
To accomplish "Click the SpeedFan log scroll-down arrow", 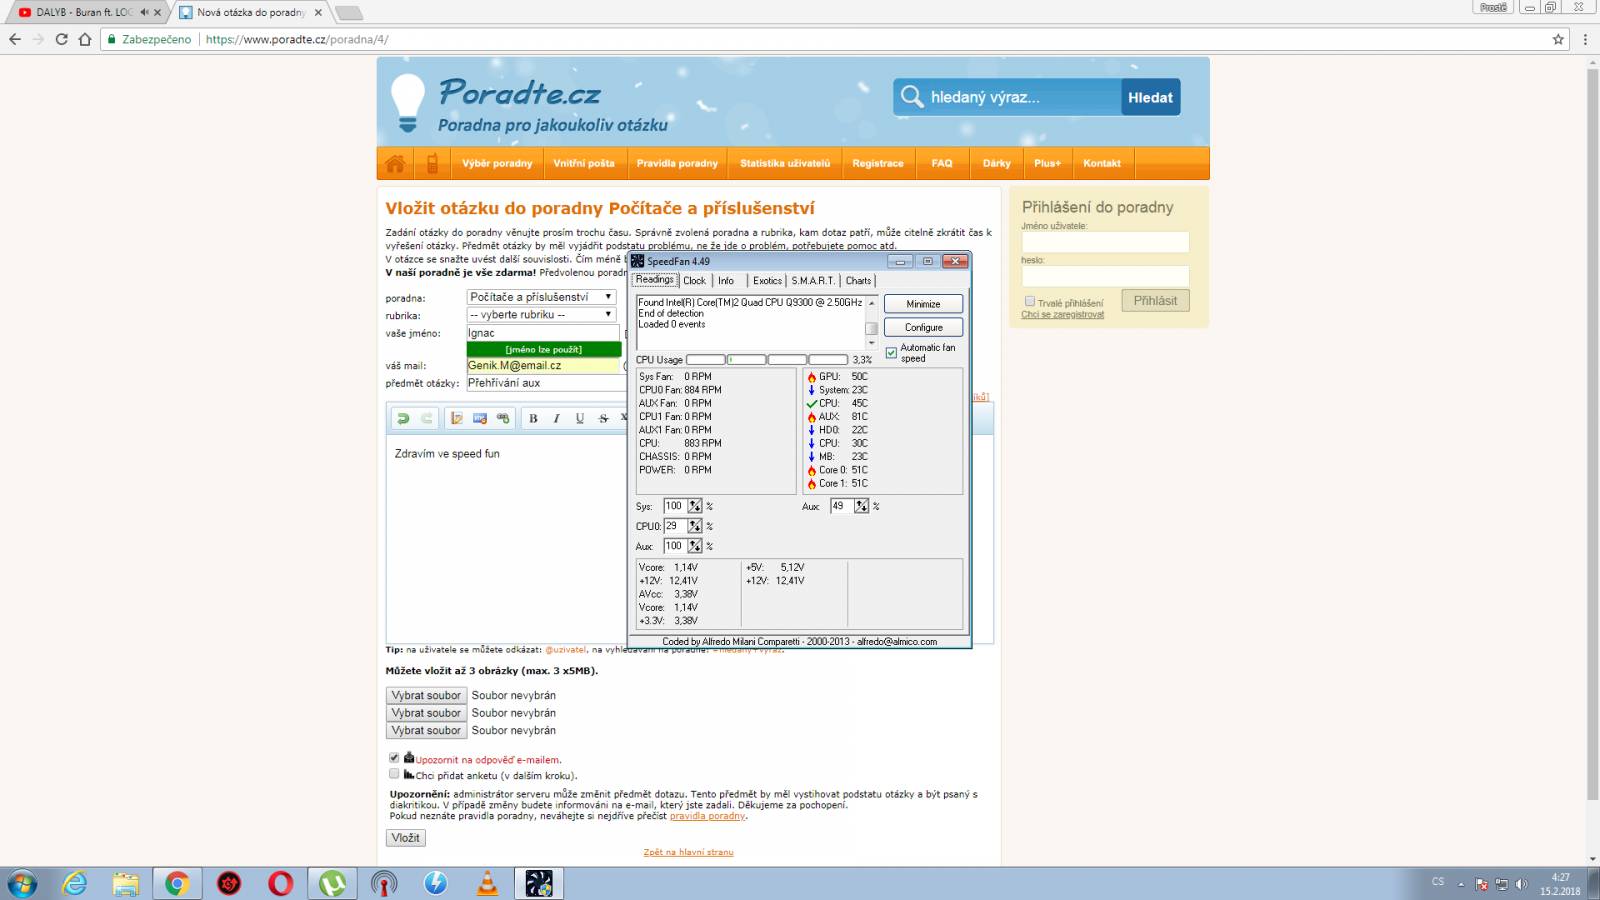I will coord(872,343).
